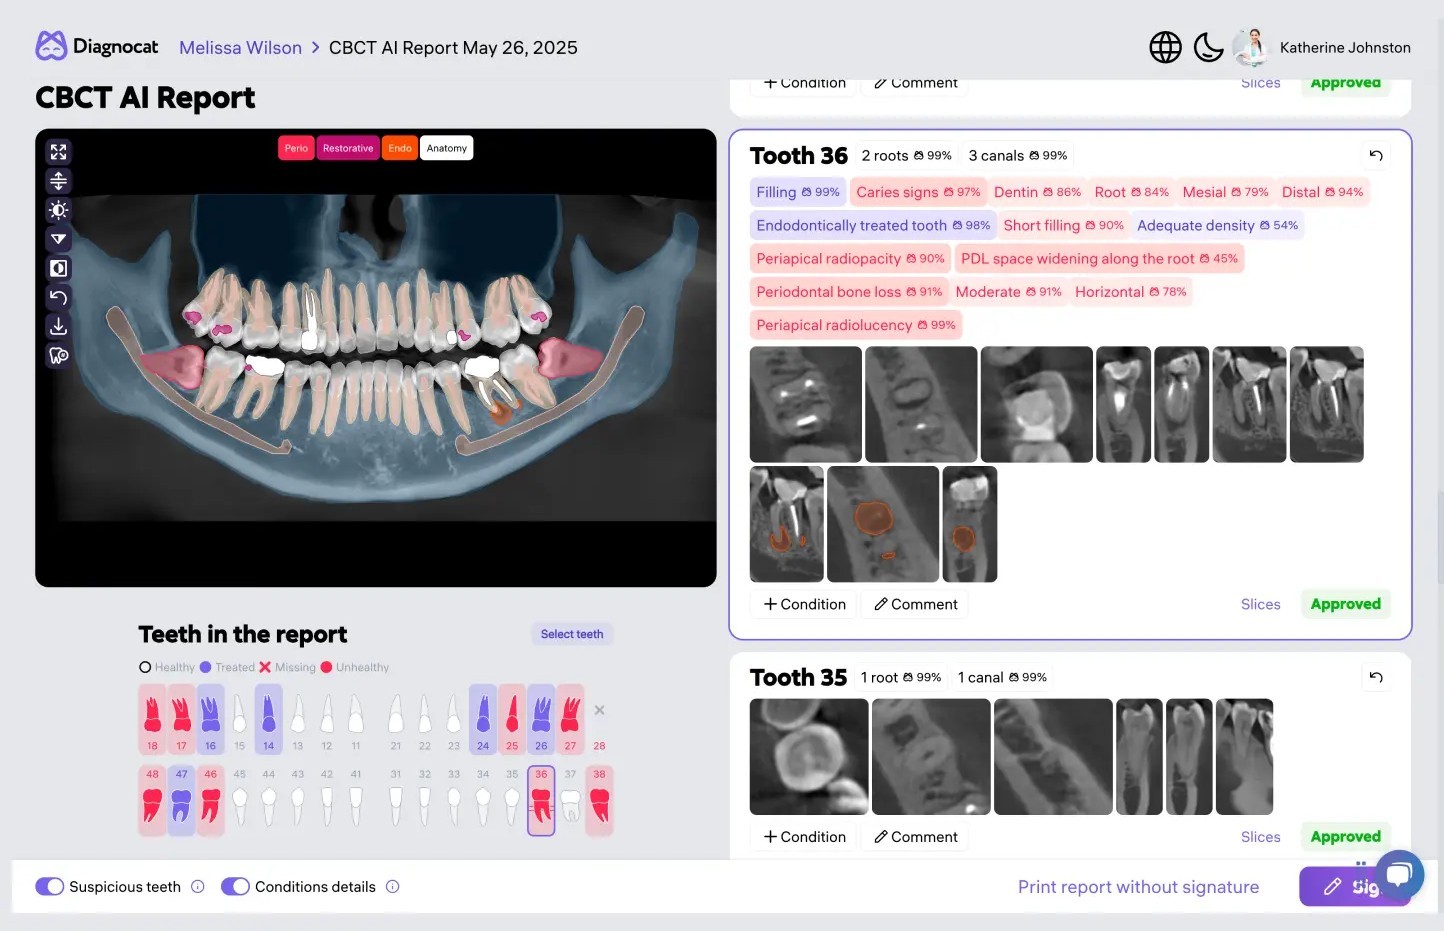This screenshot has width=1444, height=931.
Task: Disable the Conditions details toggle
Action: (x=236, y=886)
